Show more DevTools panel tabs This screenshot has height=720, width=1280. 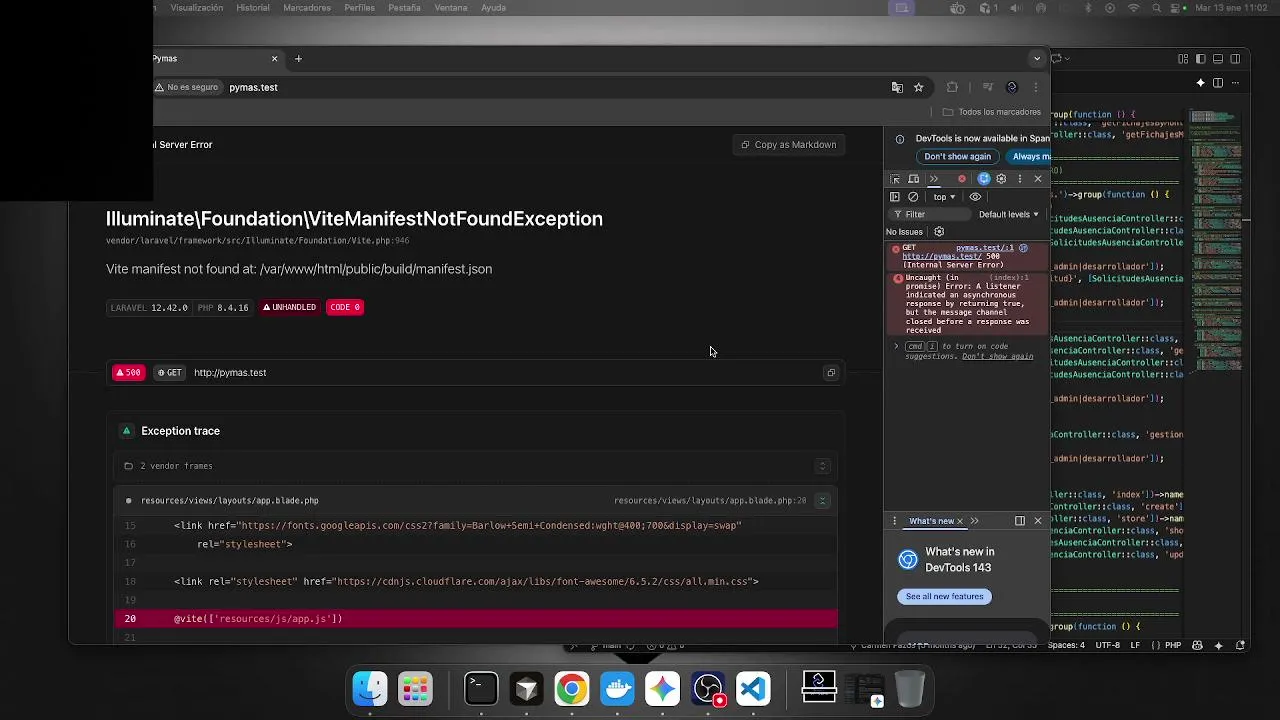[x=934, y=179]
